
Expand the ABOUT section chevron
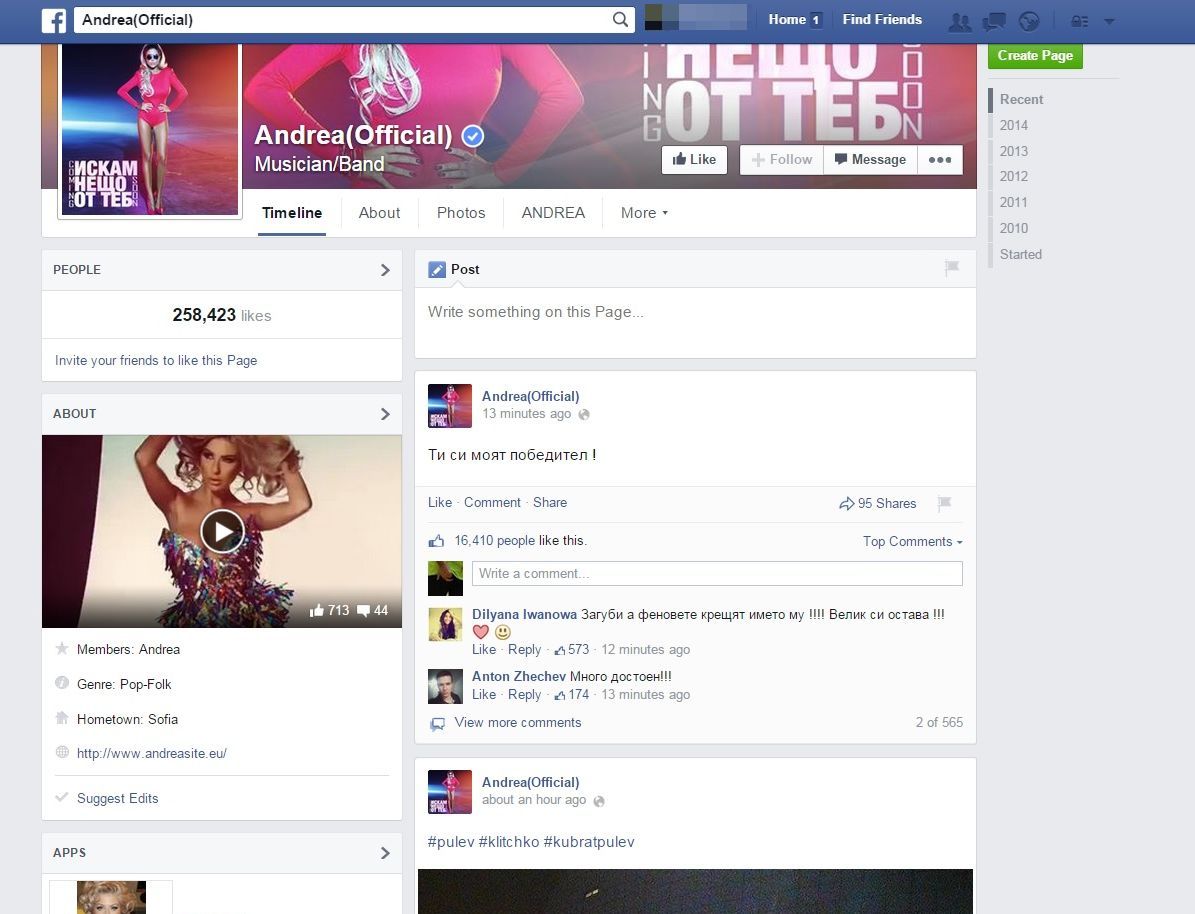[385, 414]
